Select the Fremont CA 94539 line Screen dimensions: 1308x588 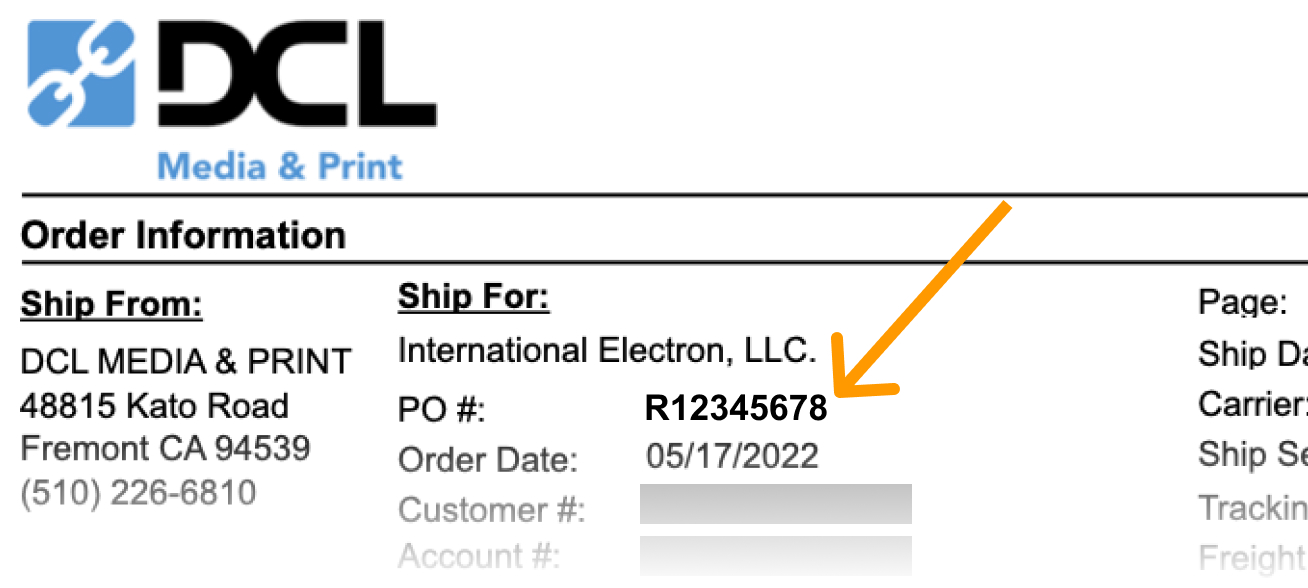[165, 448]
